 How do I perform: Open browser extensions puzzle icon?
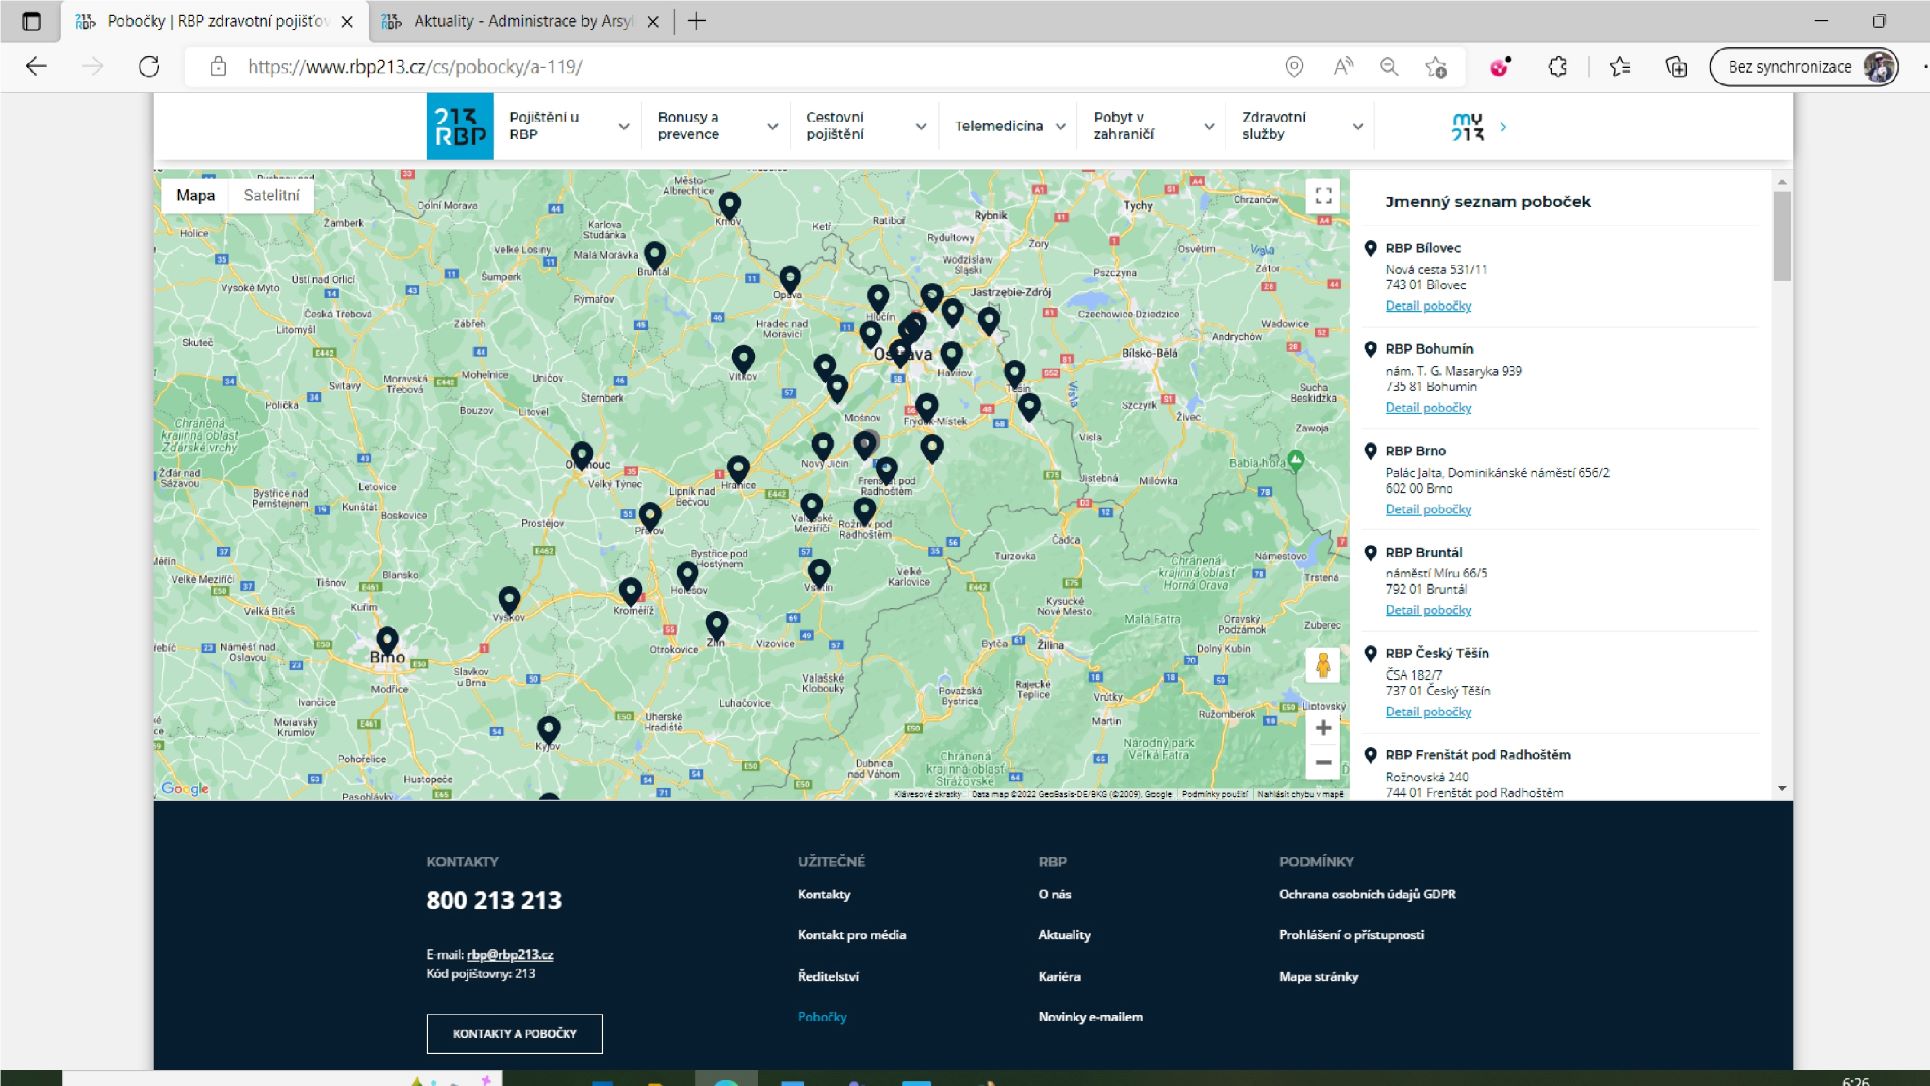[x=1557, y=67]
